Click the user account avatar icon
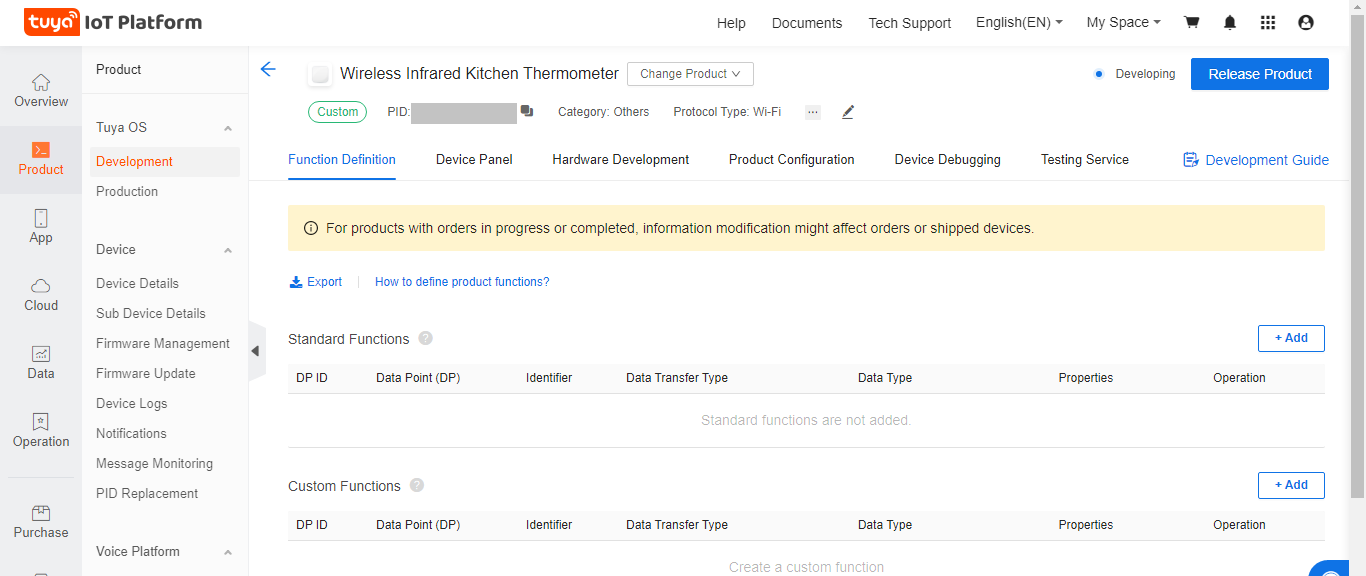Viewport: 1366px width, 576px height. 1306,22
